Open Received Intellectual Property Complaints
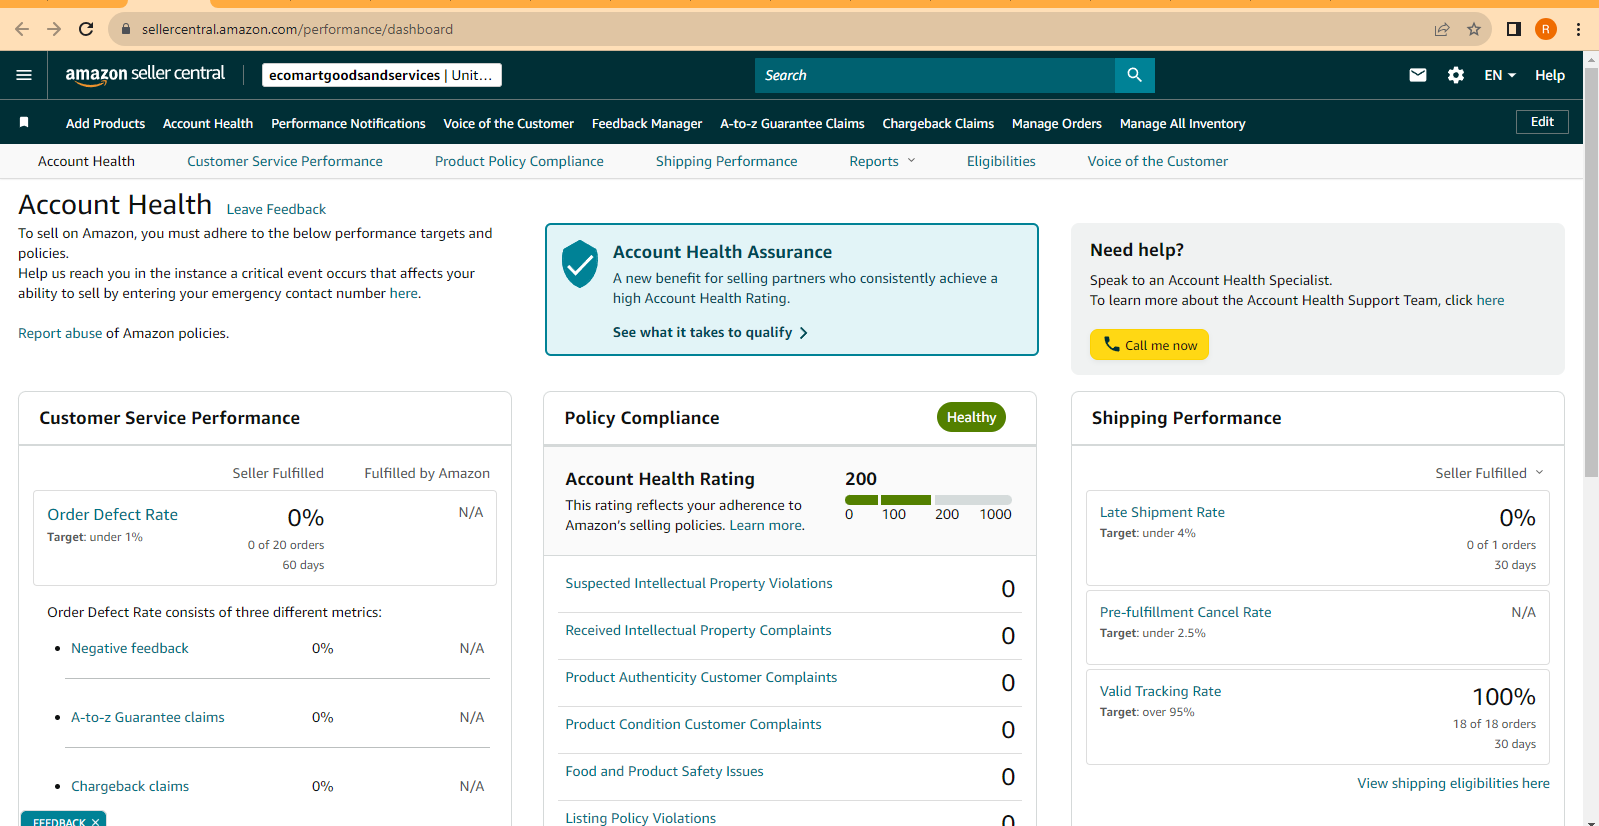1599x826 pixels. pyautogui.click(x=698, y=630)
